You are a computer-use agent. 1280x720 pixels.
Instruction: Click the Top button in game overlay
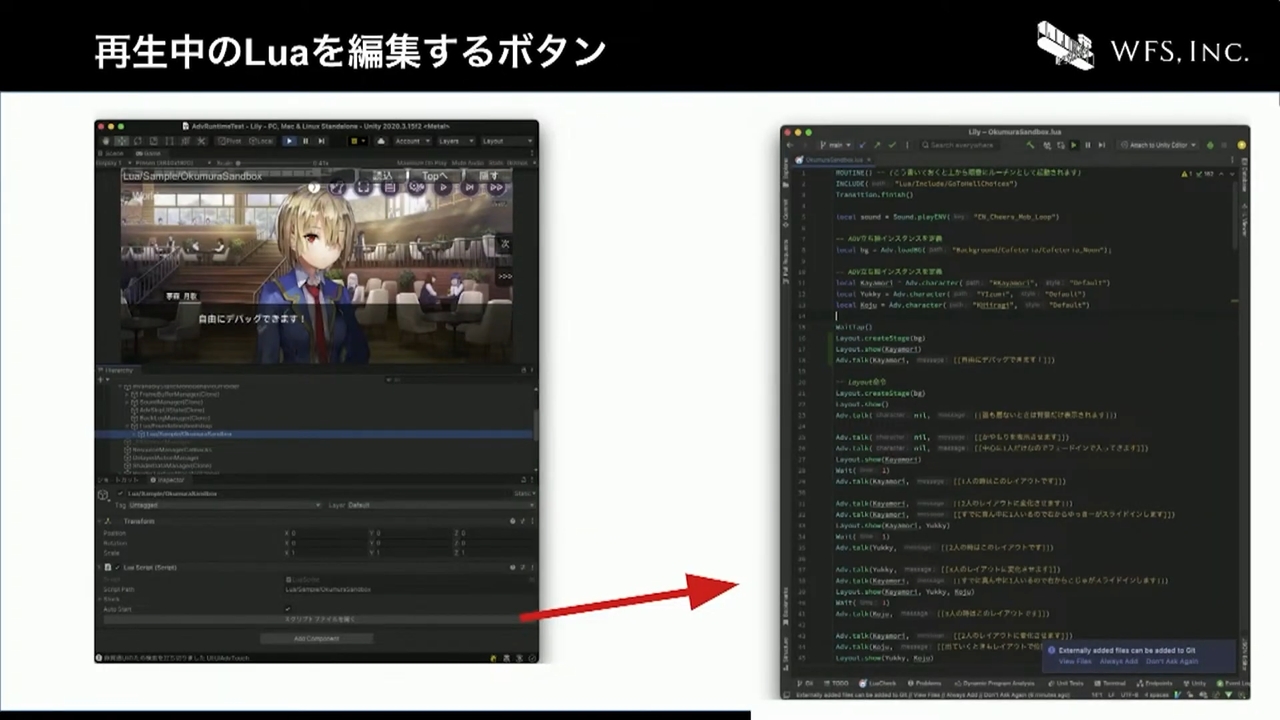coord(434,176)
